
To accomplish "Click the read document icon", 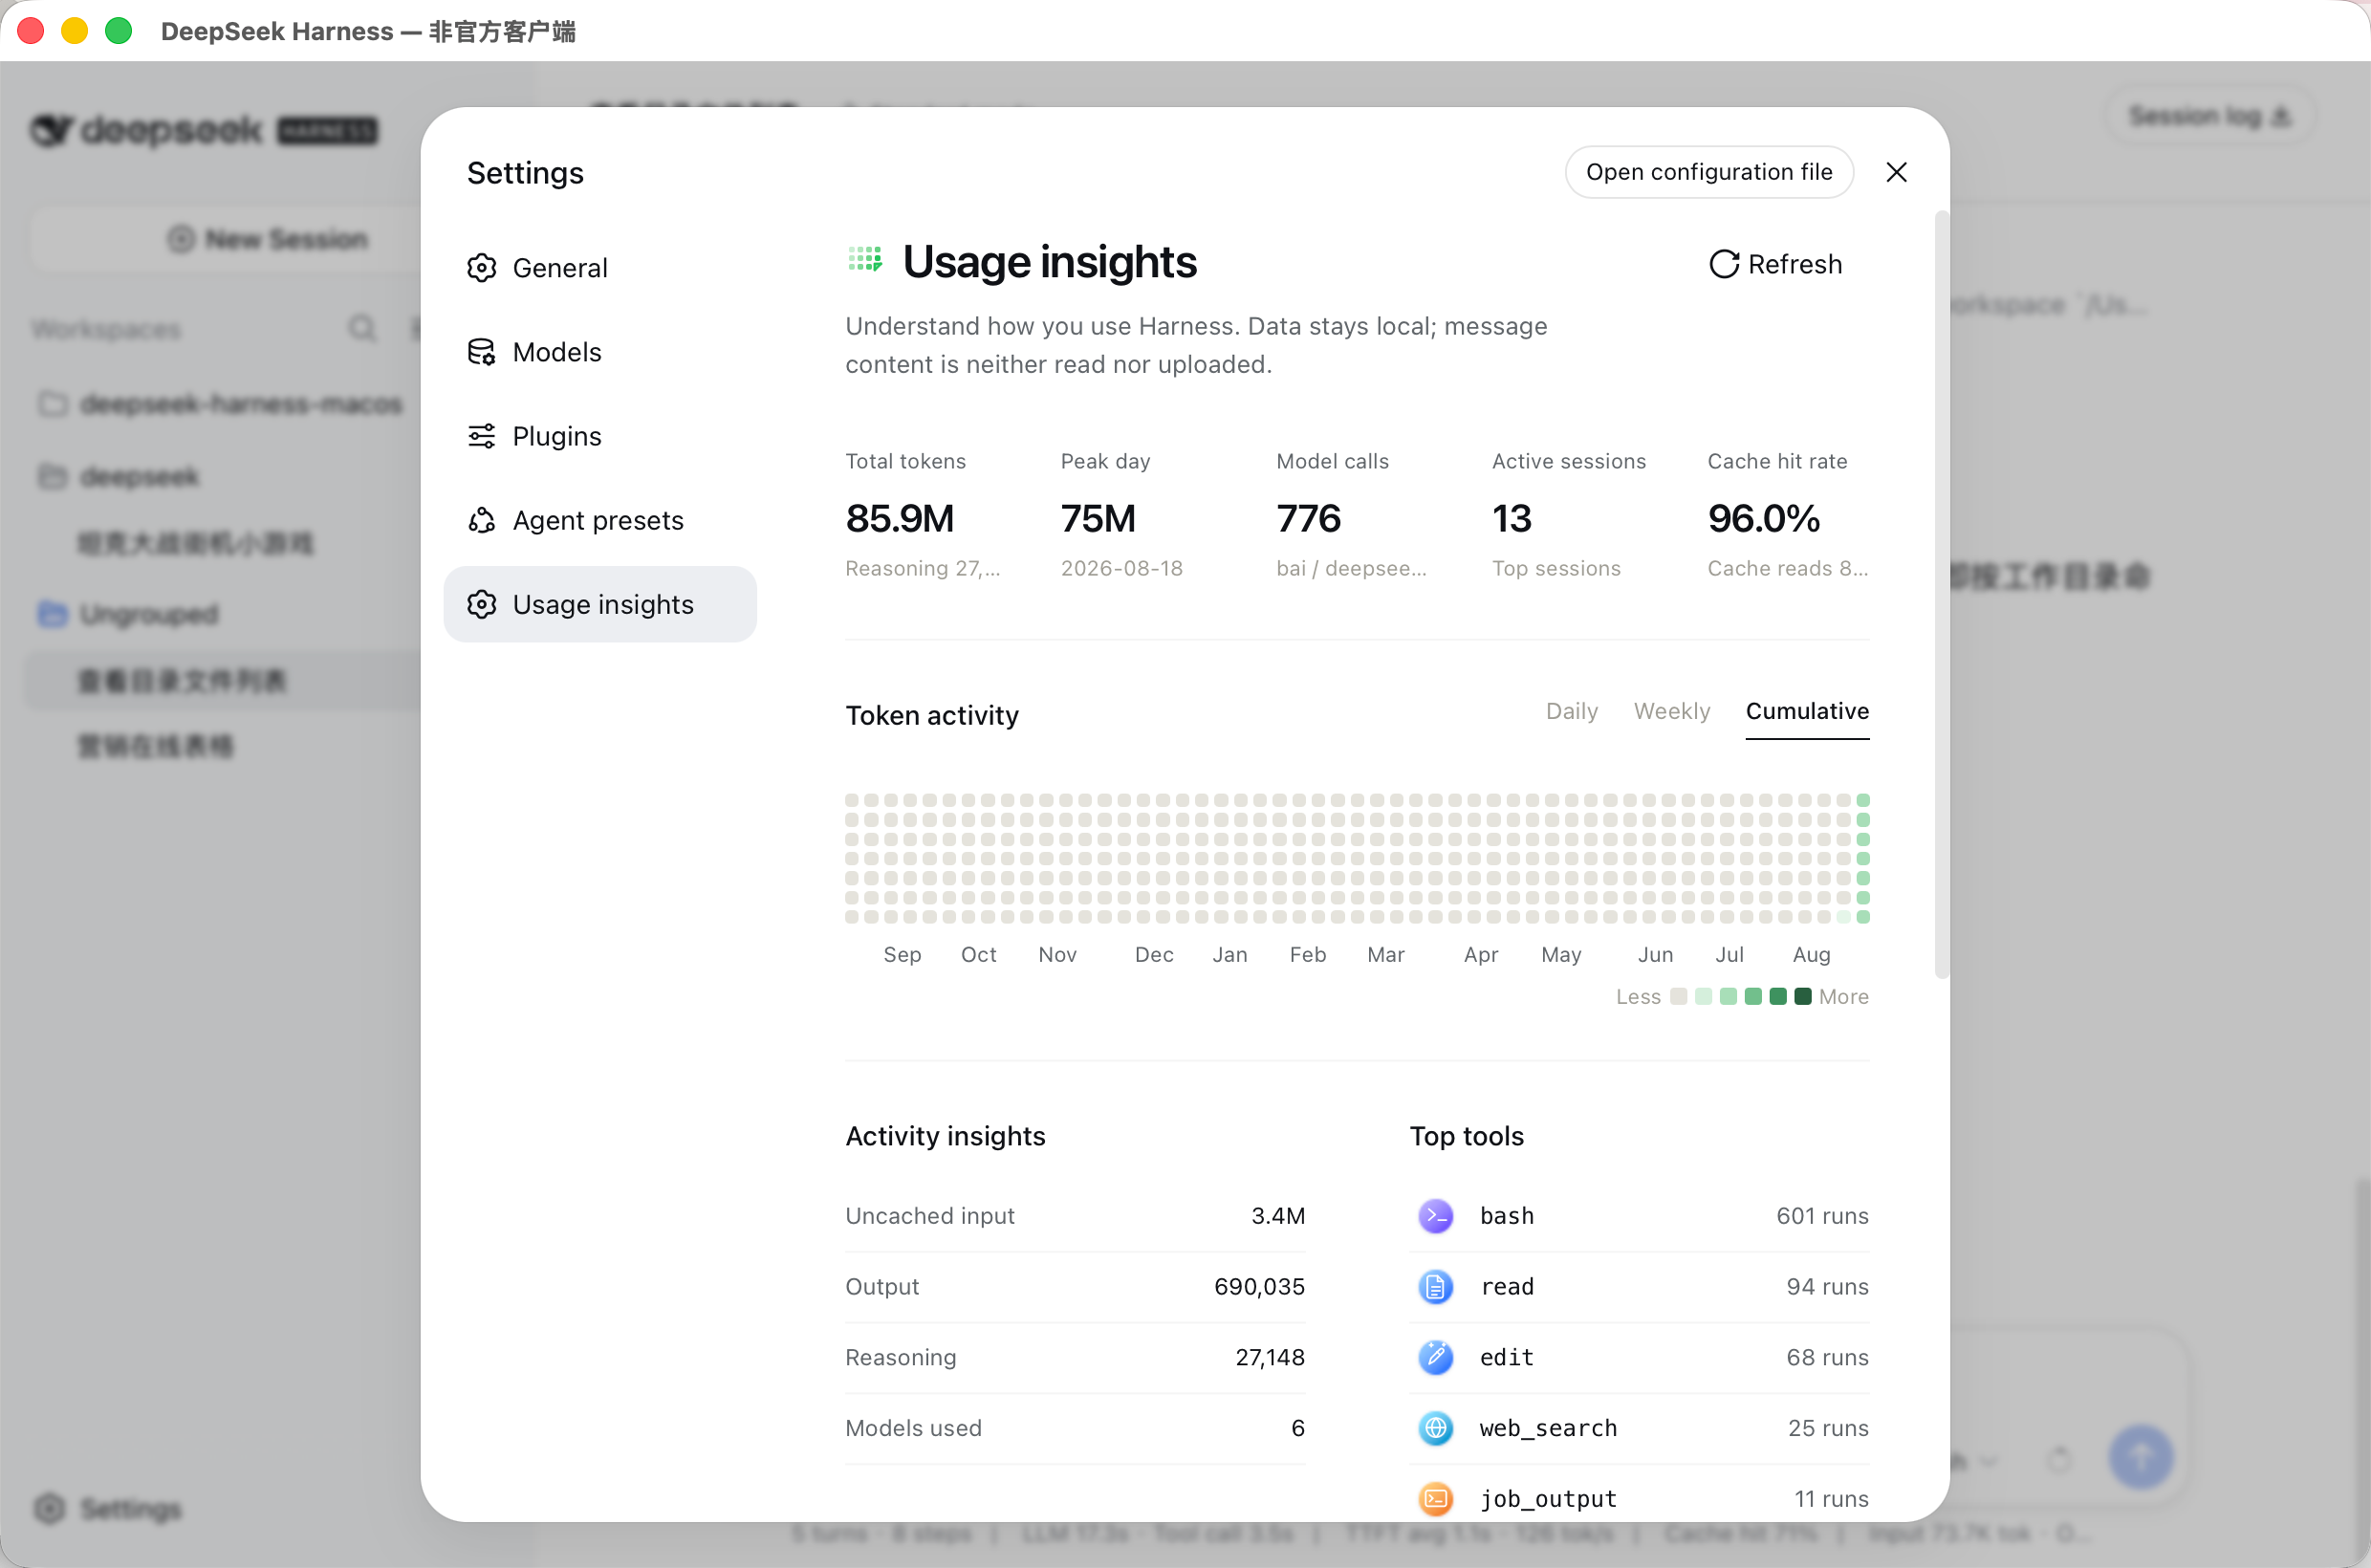I will tap(1436, 1287).
